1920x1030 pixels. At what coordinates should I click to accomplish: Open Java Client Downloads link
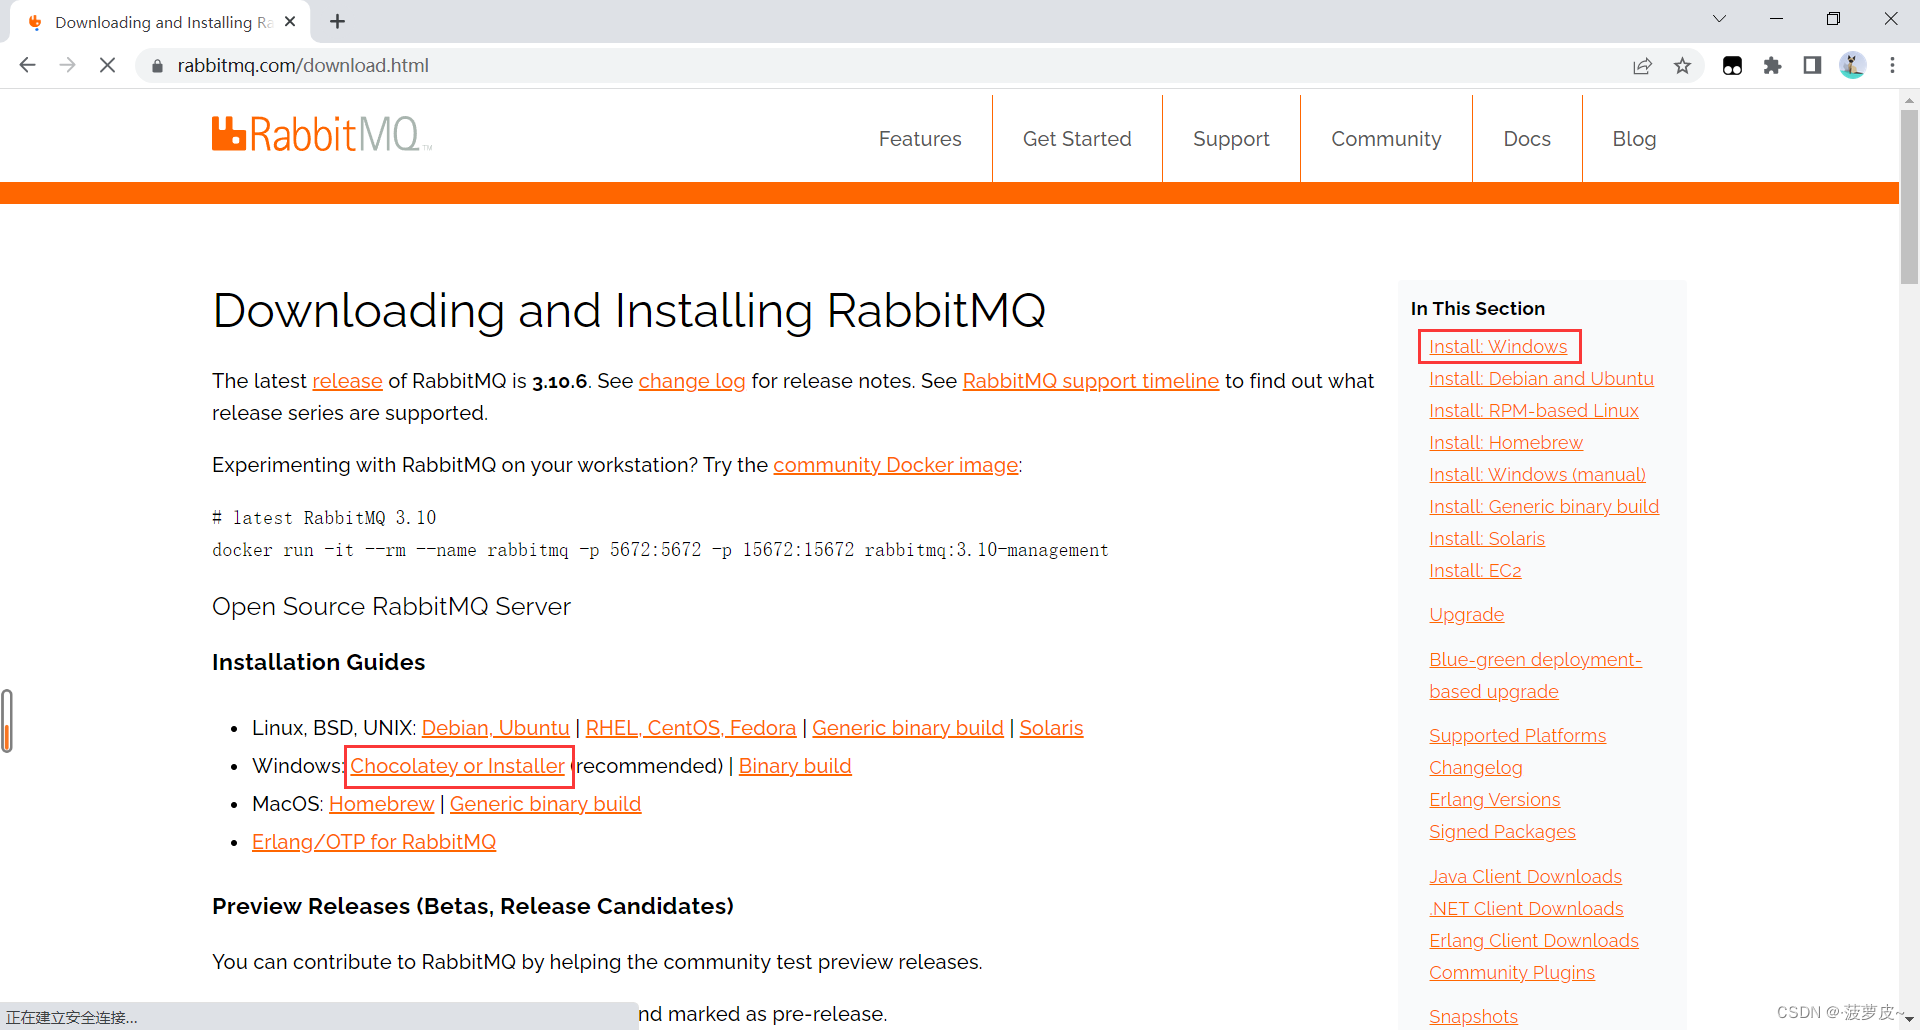click(x=1526, y=877)
